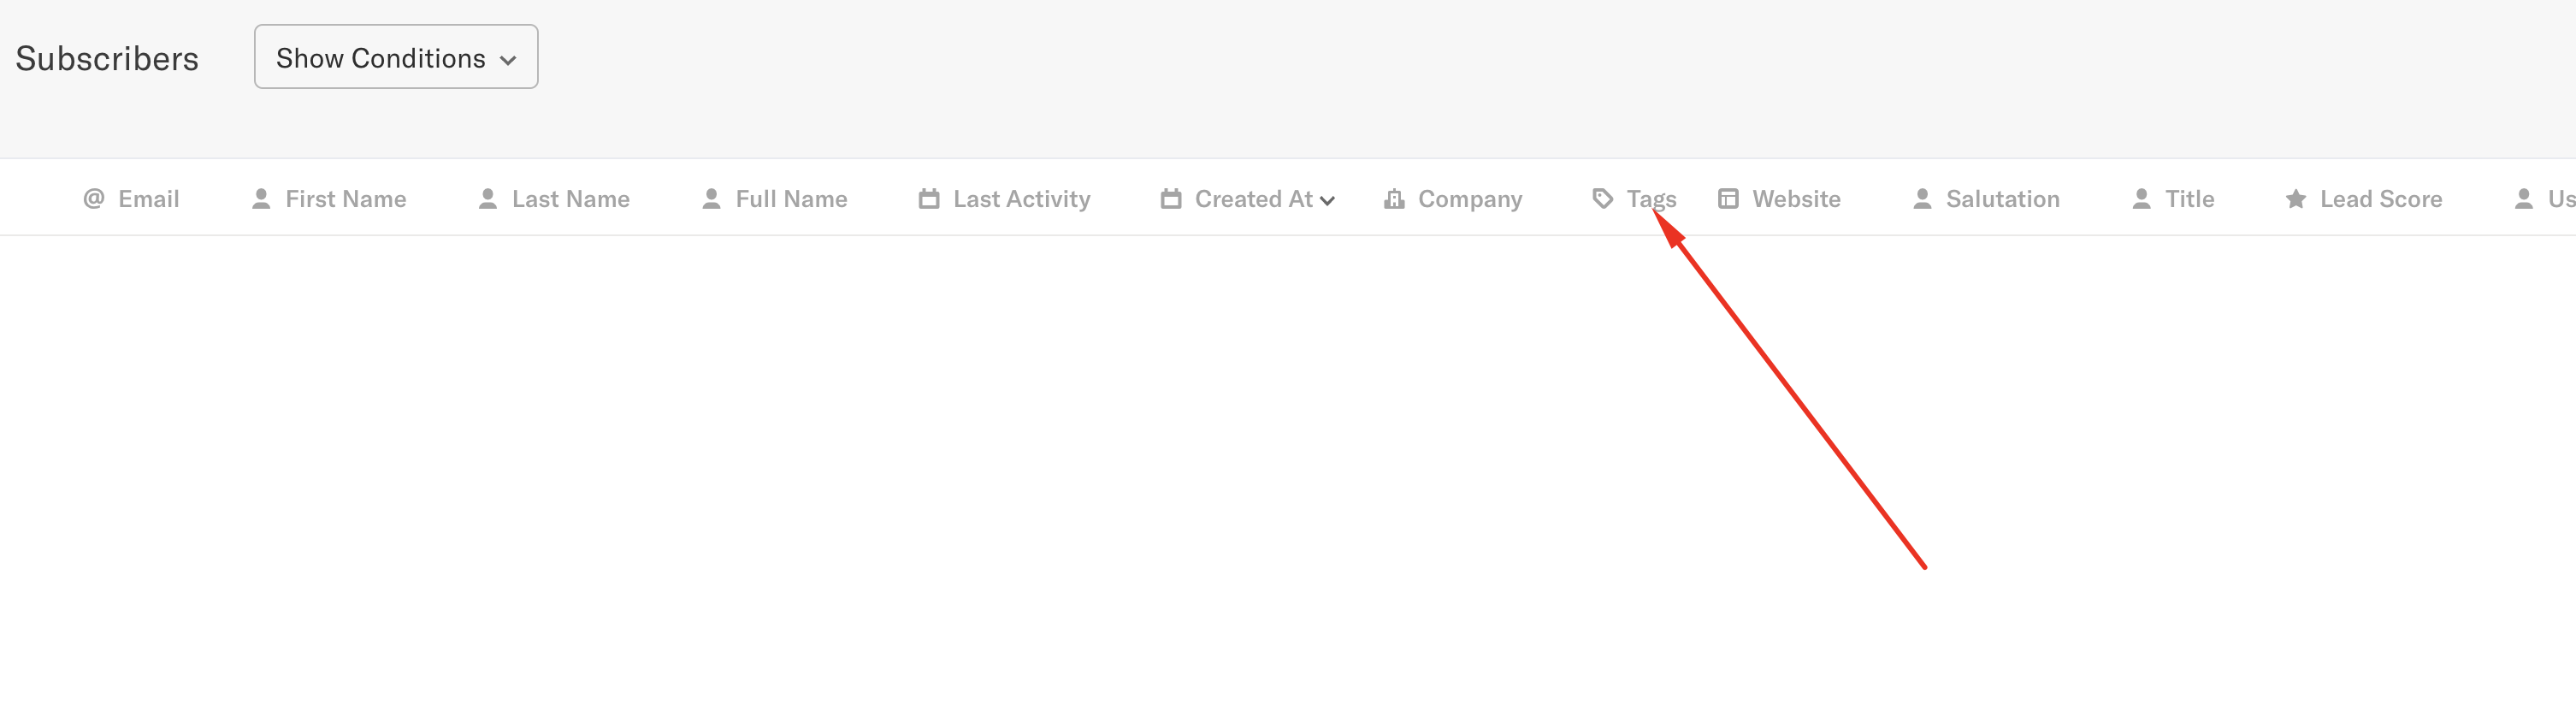Sort by the Full Name column header
Screen dimensions: 2576x705
tap(791, 199)
